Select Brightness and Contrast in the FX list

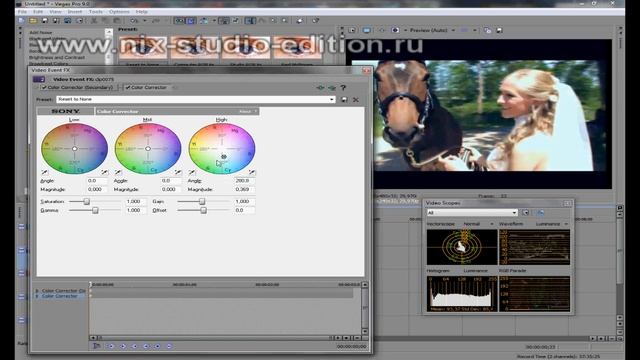point(57,58)
